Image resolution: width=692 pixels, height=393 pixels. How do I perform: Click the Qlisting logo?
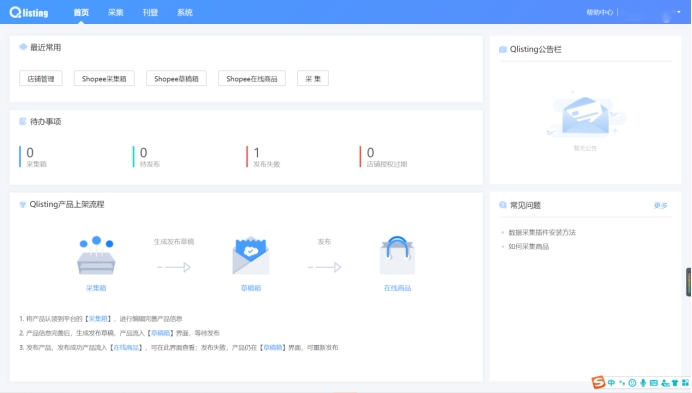(x=29, y=12)
